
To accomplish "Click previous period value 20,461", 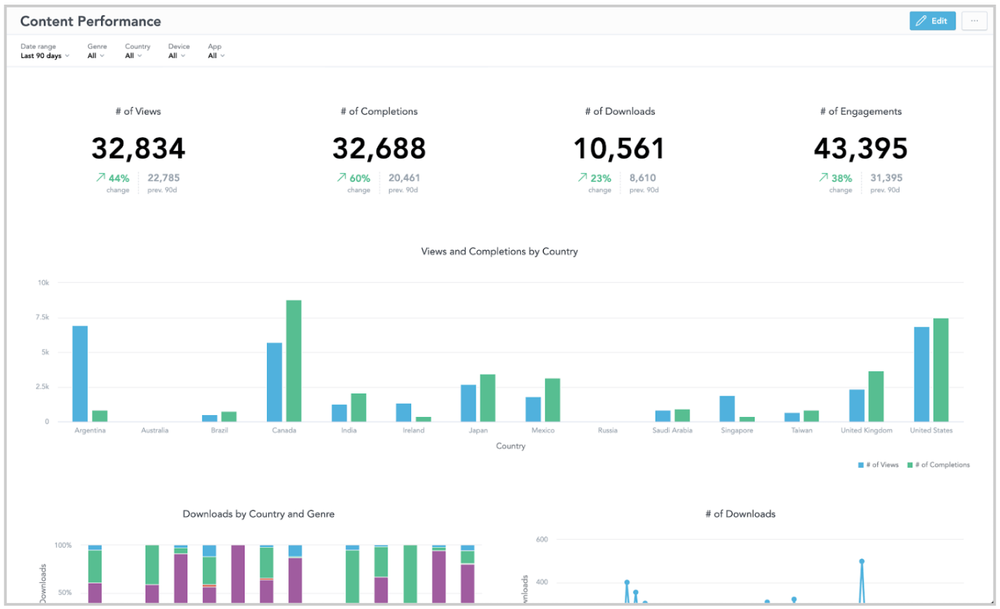I will click(x=404, y=178).
